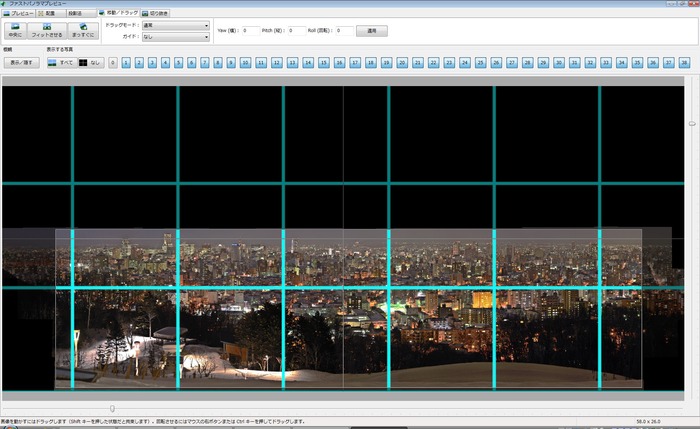This screenshot has height=429, width=700.
Task: Toggle image 0 visibility
Action: (113, 62)
